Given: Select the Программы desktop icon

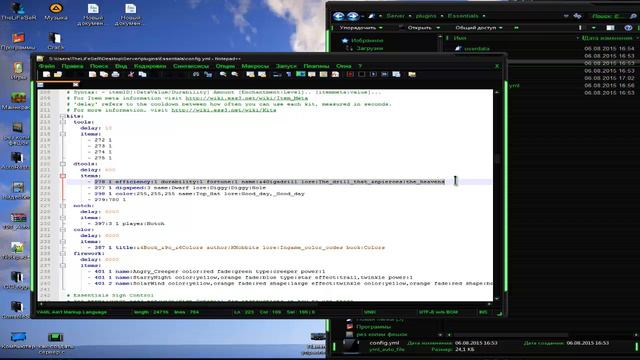Looking at the screenshot, I should coord(18,41).
